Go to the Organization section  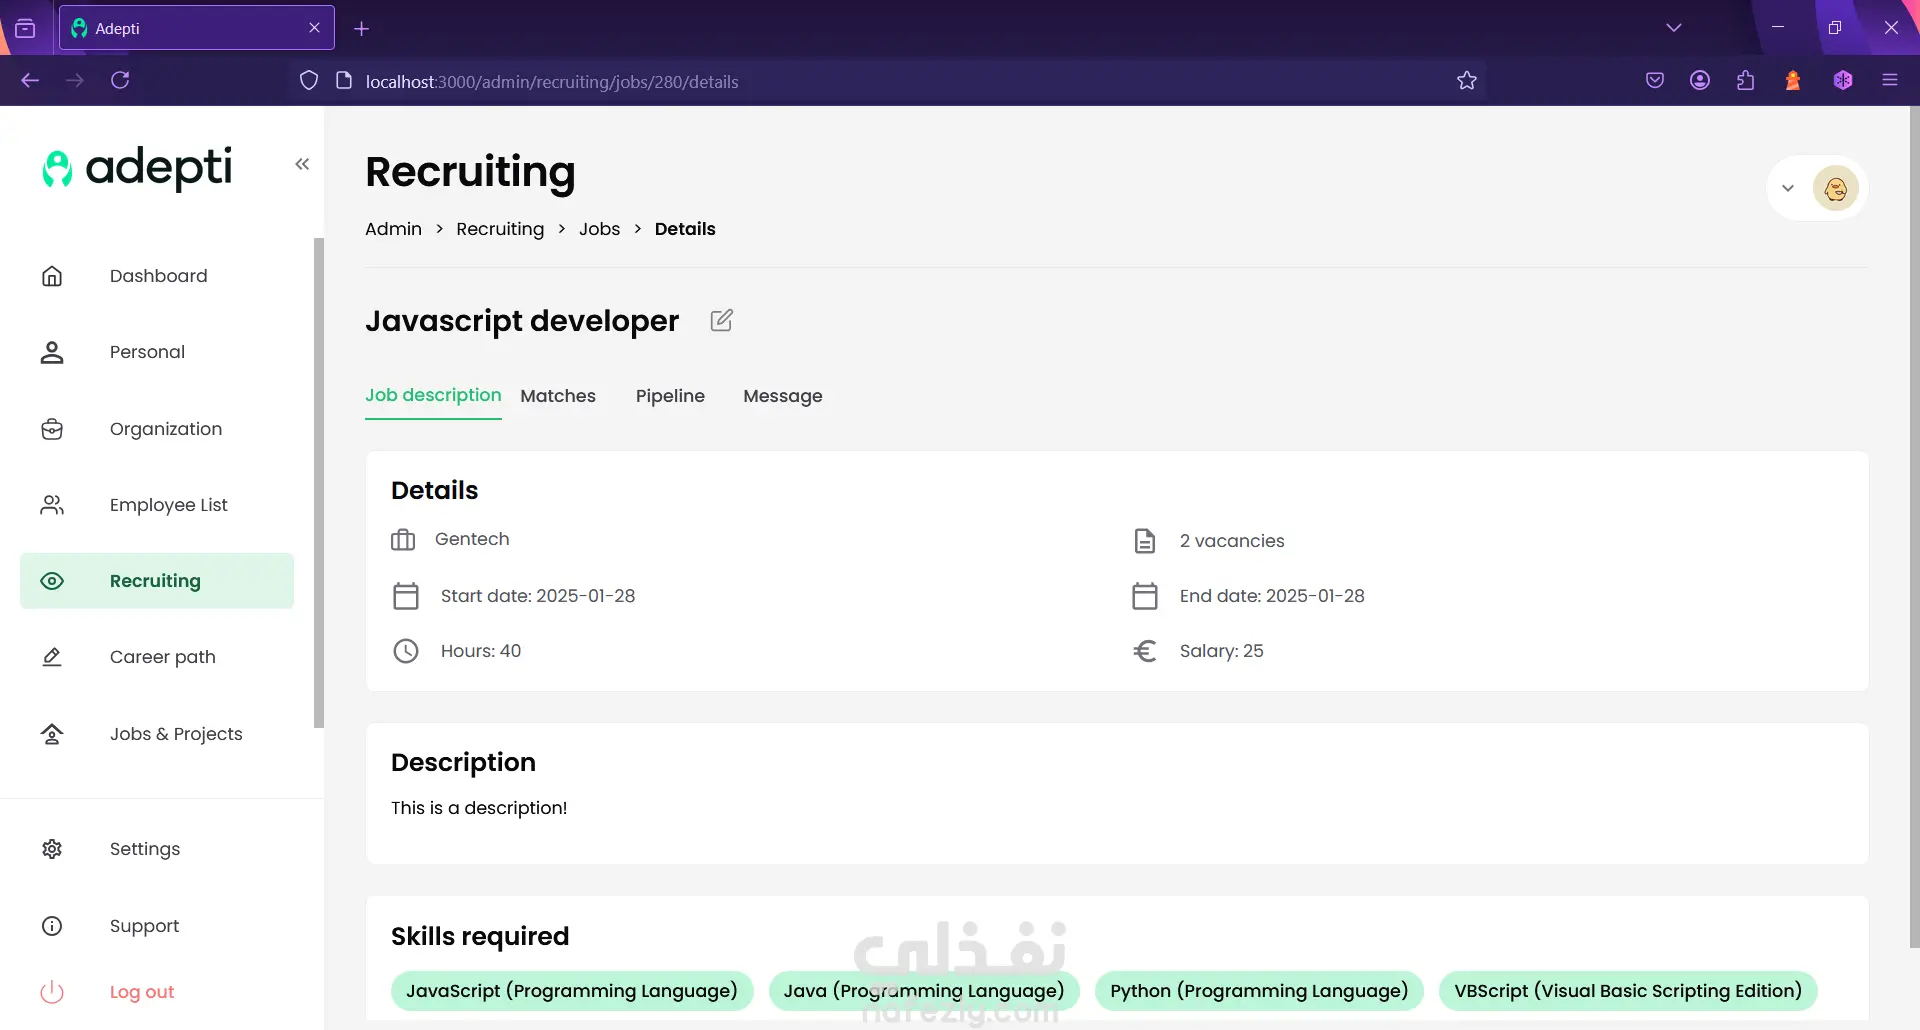[165, 429]
